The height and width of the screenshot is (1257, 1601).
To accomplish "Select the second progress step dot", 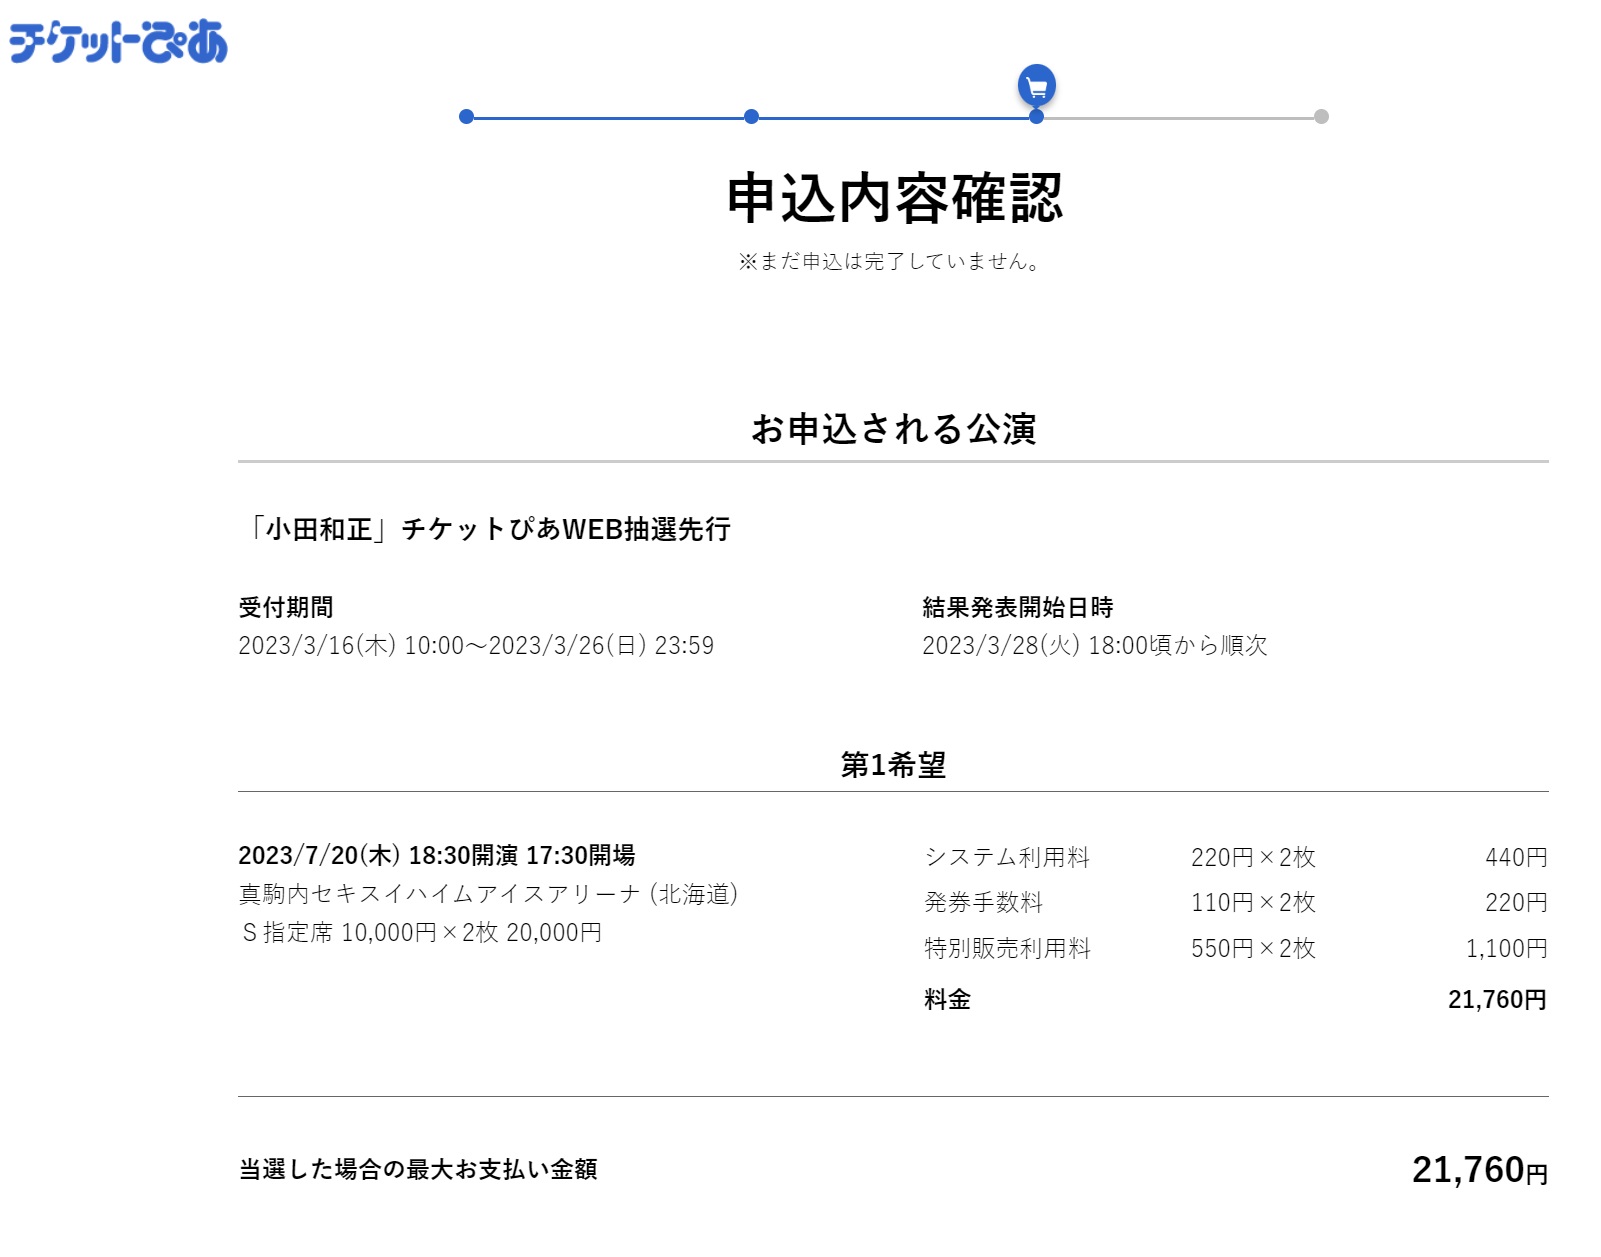I will pos(751,117).
